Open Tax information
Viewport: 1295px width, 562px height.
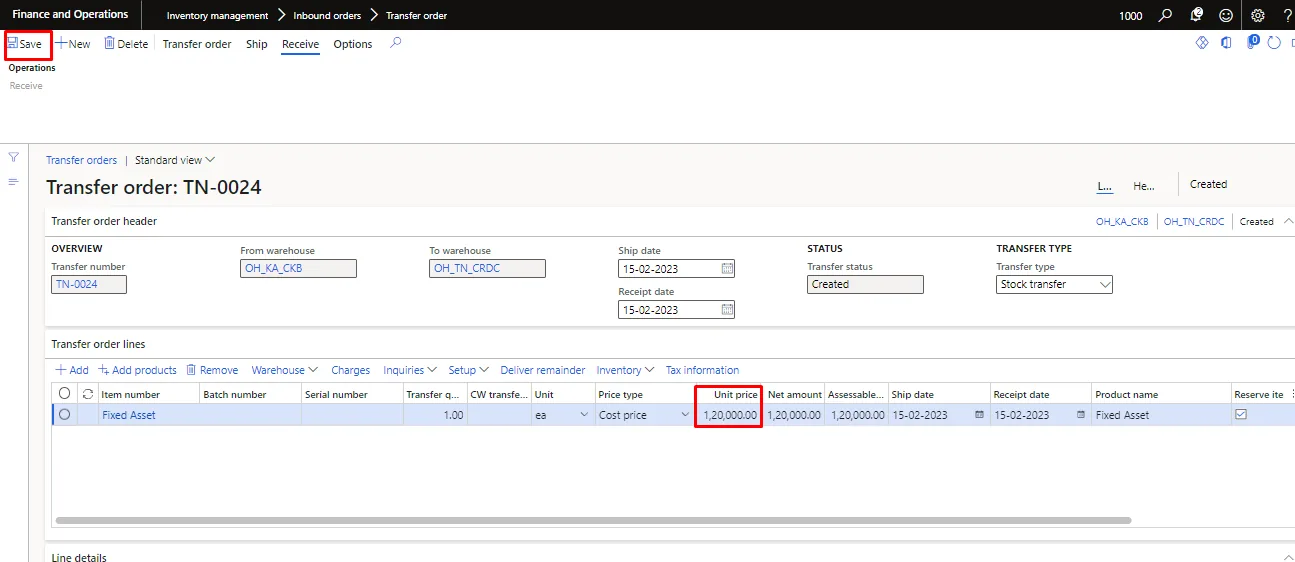pyautogui.click(x=702, y=370)
